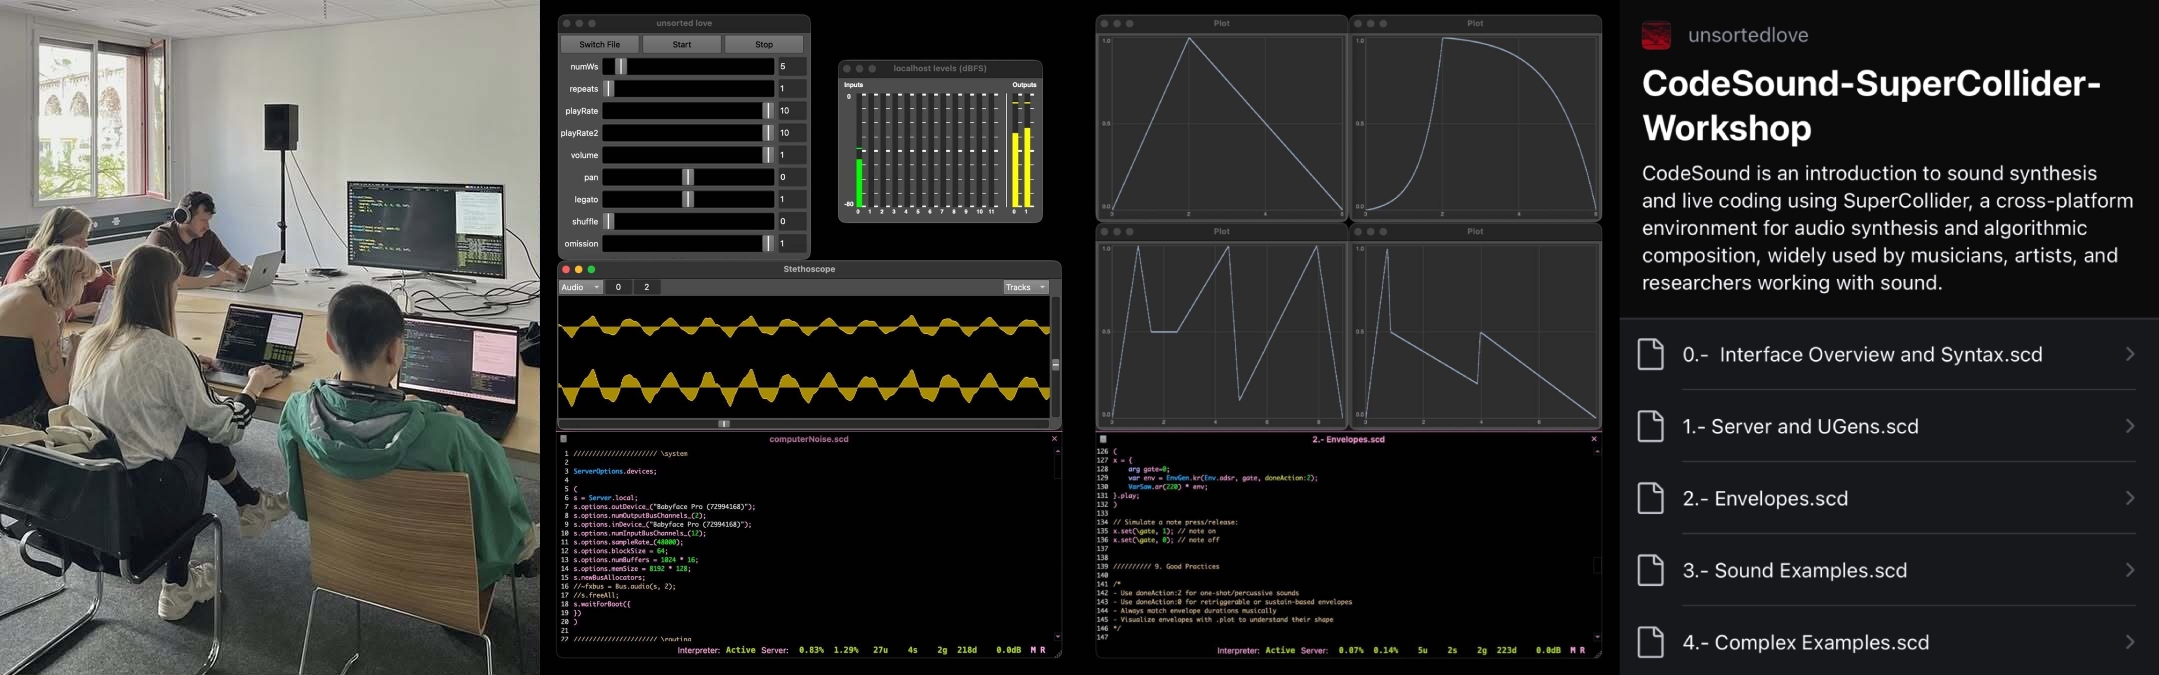Click the pan slider handle

pos(687,177)
